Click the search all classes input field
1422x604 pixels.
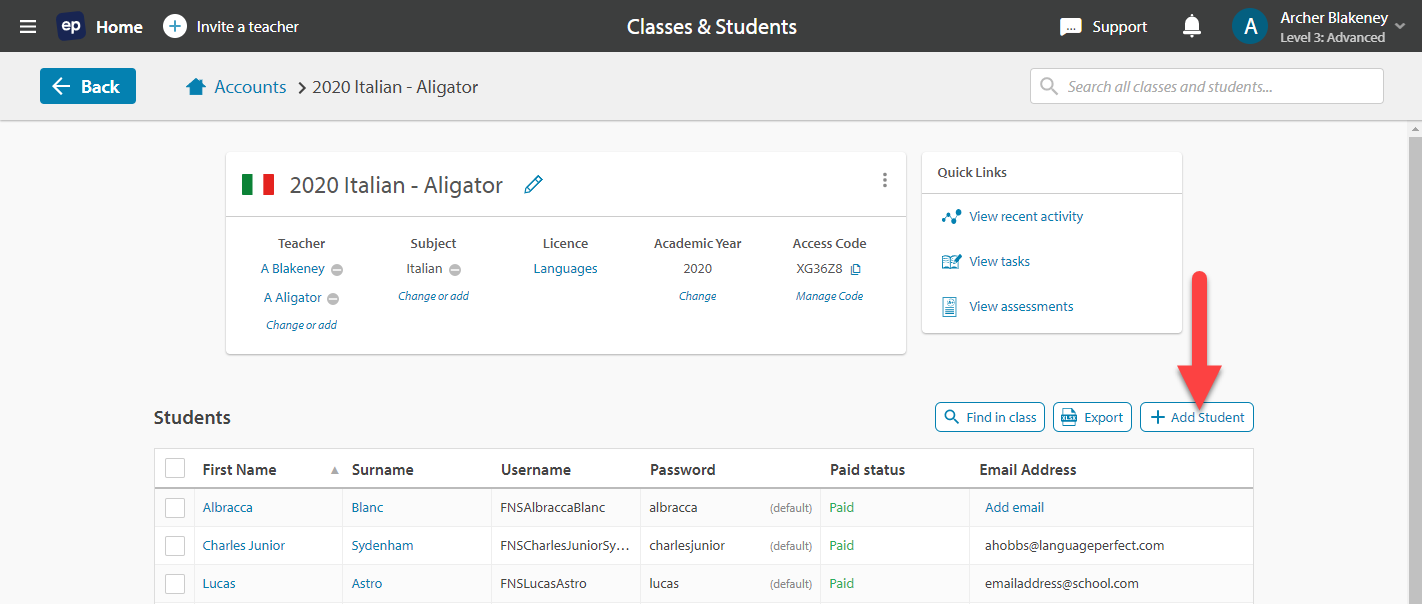point(1200,86)
